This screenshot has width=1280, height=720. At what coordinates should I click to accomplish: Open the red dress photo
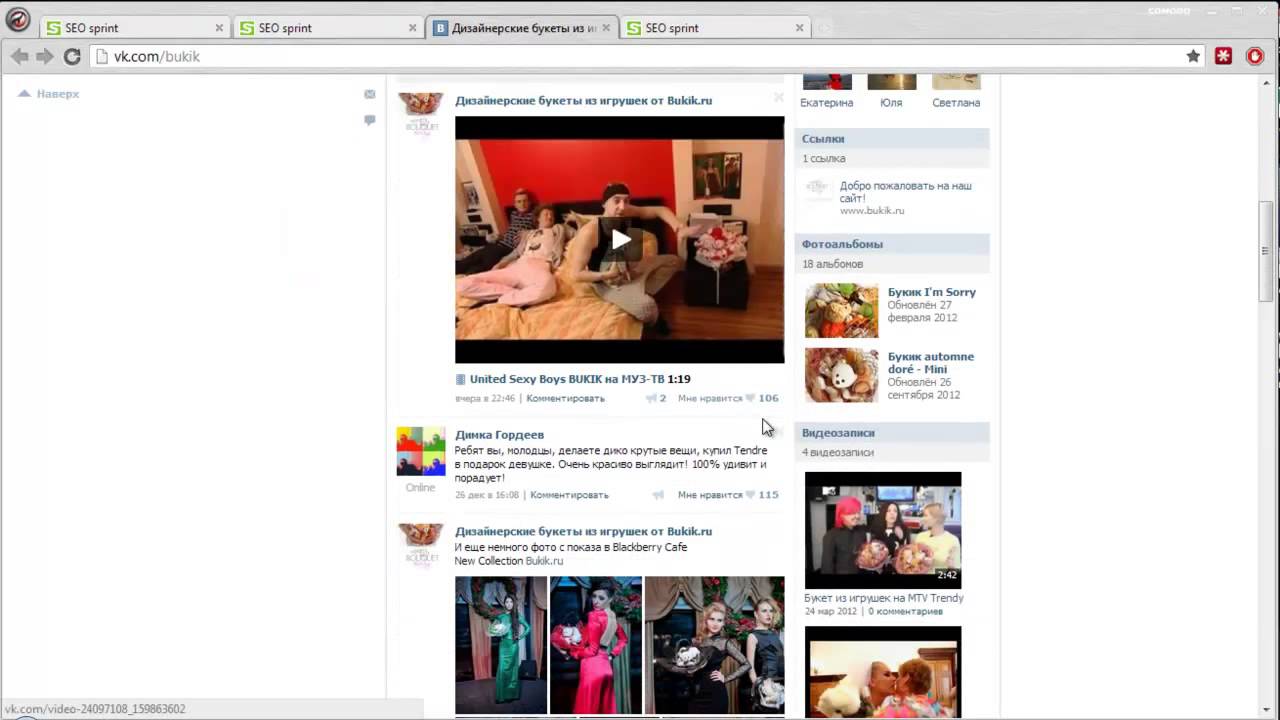click(x=596, y=645)
